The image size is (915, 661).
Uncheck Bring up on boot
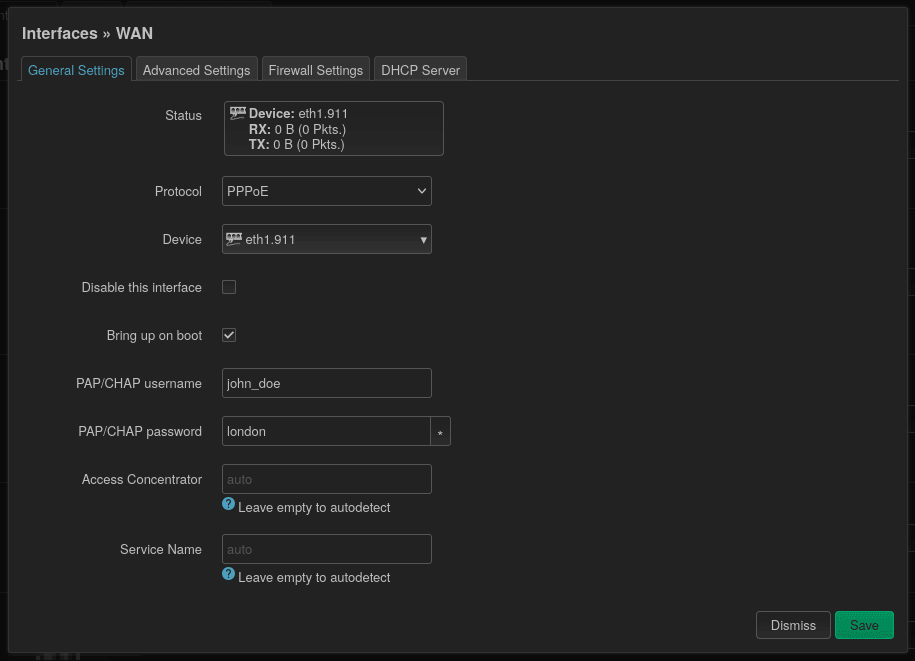click(x=229, y=335)
